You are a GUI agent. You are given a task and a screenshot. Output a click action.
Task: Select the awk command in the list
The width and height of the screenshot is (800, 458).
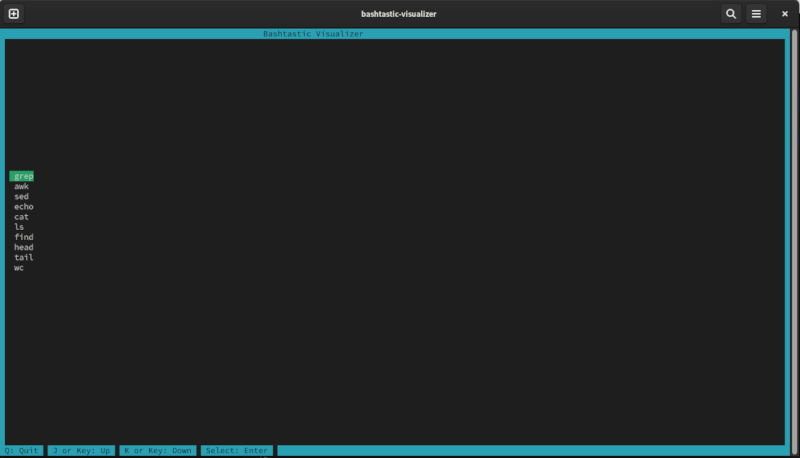click(x=21, y=186)
